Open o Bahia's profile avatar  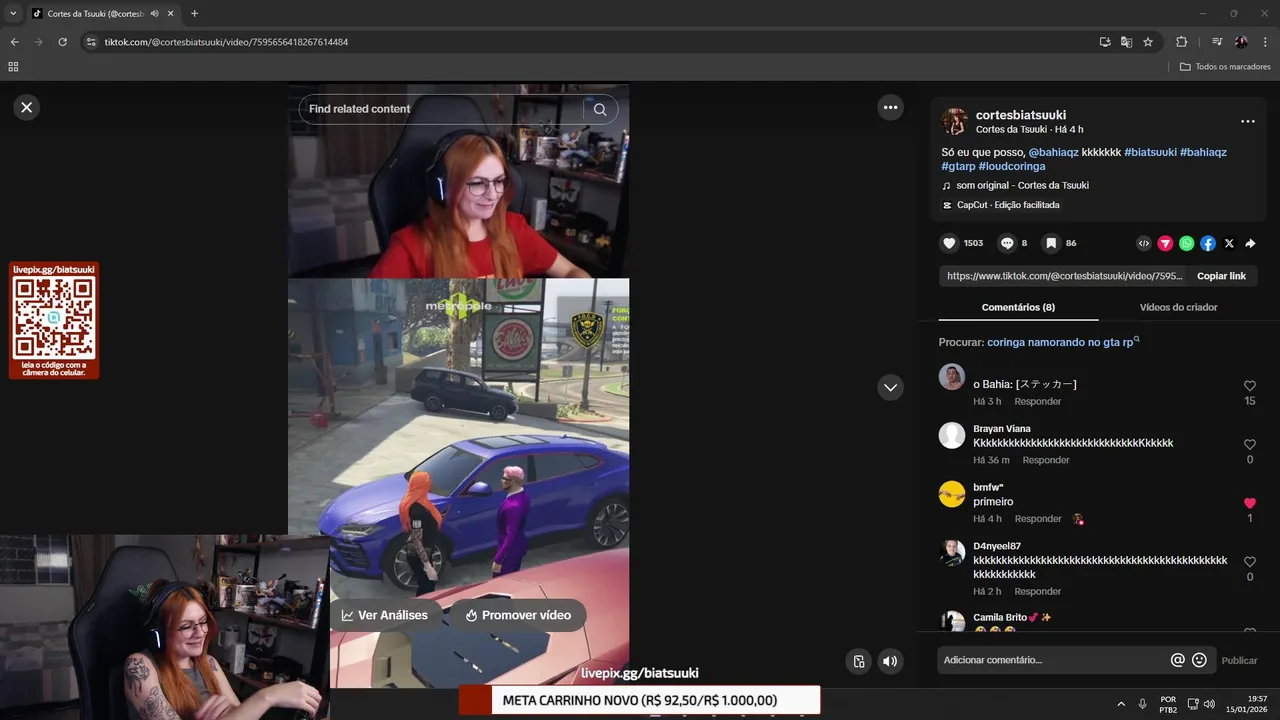pyautogui.click(x=952, y=377)
